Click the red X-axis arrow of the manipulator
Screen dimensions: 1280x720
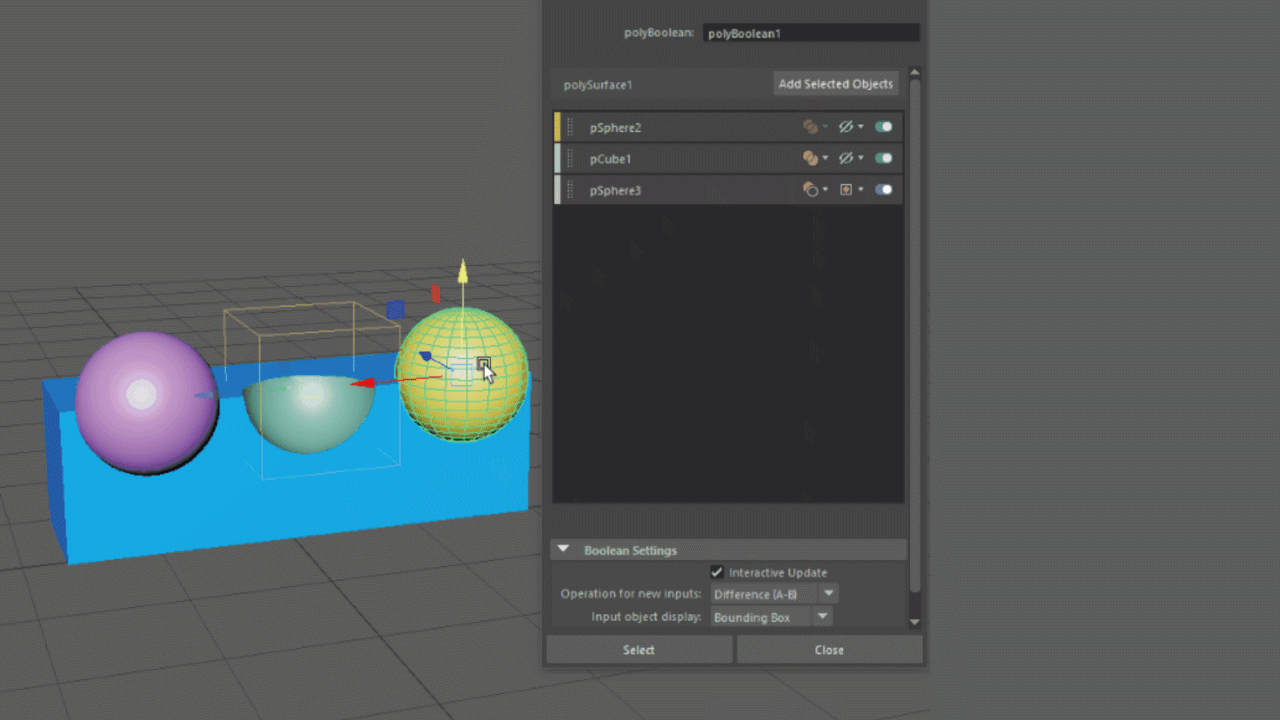tap(364, 382)
